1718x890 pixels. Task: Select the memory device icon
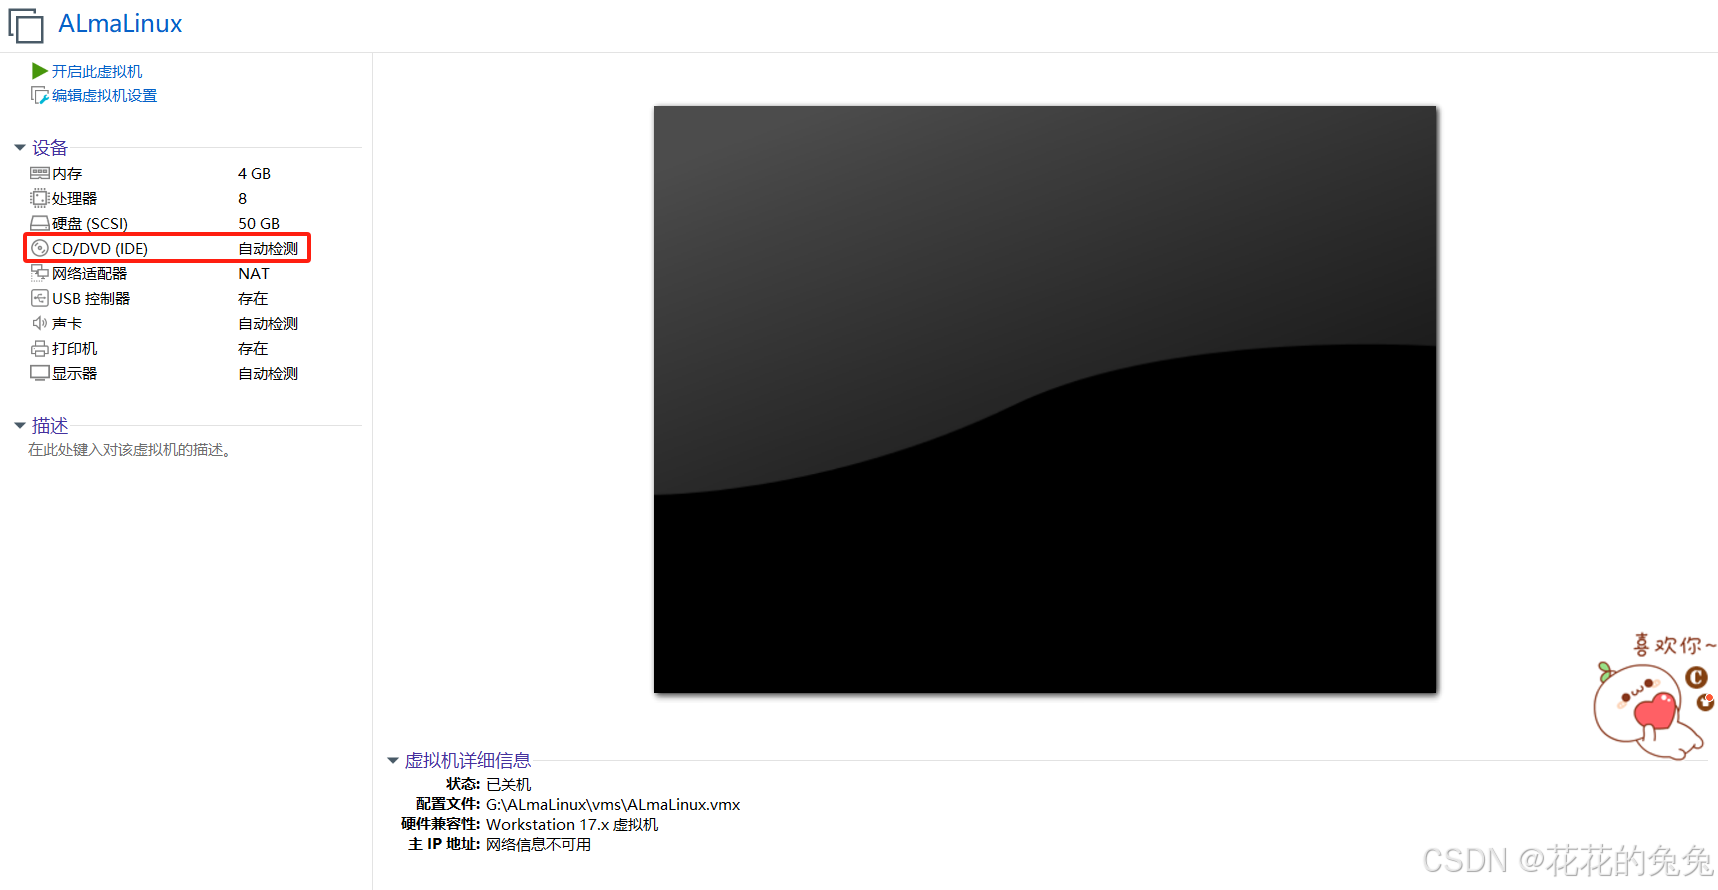tap(40, 173)
